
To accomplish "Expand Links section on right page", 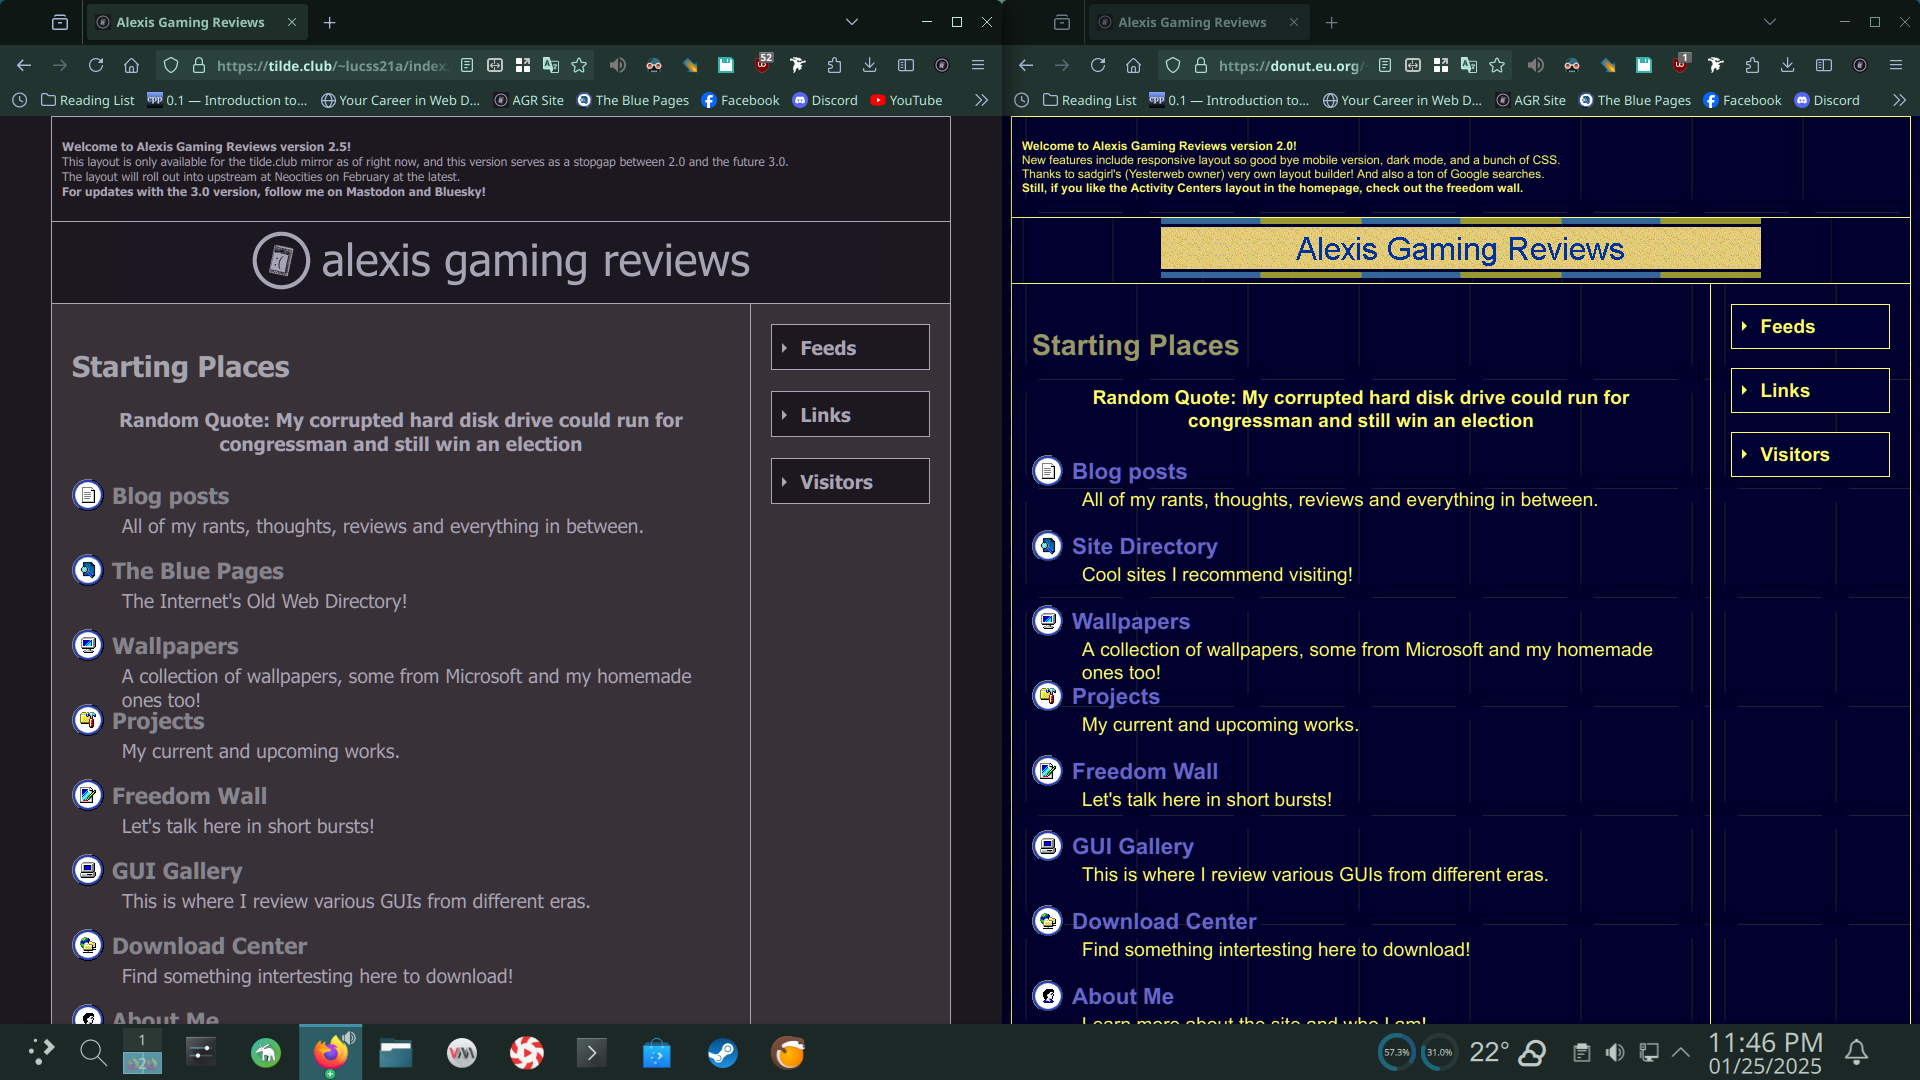I will [1810, 390].
